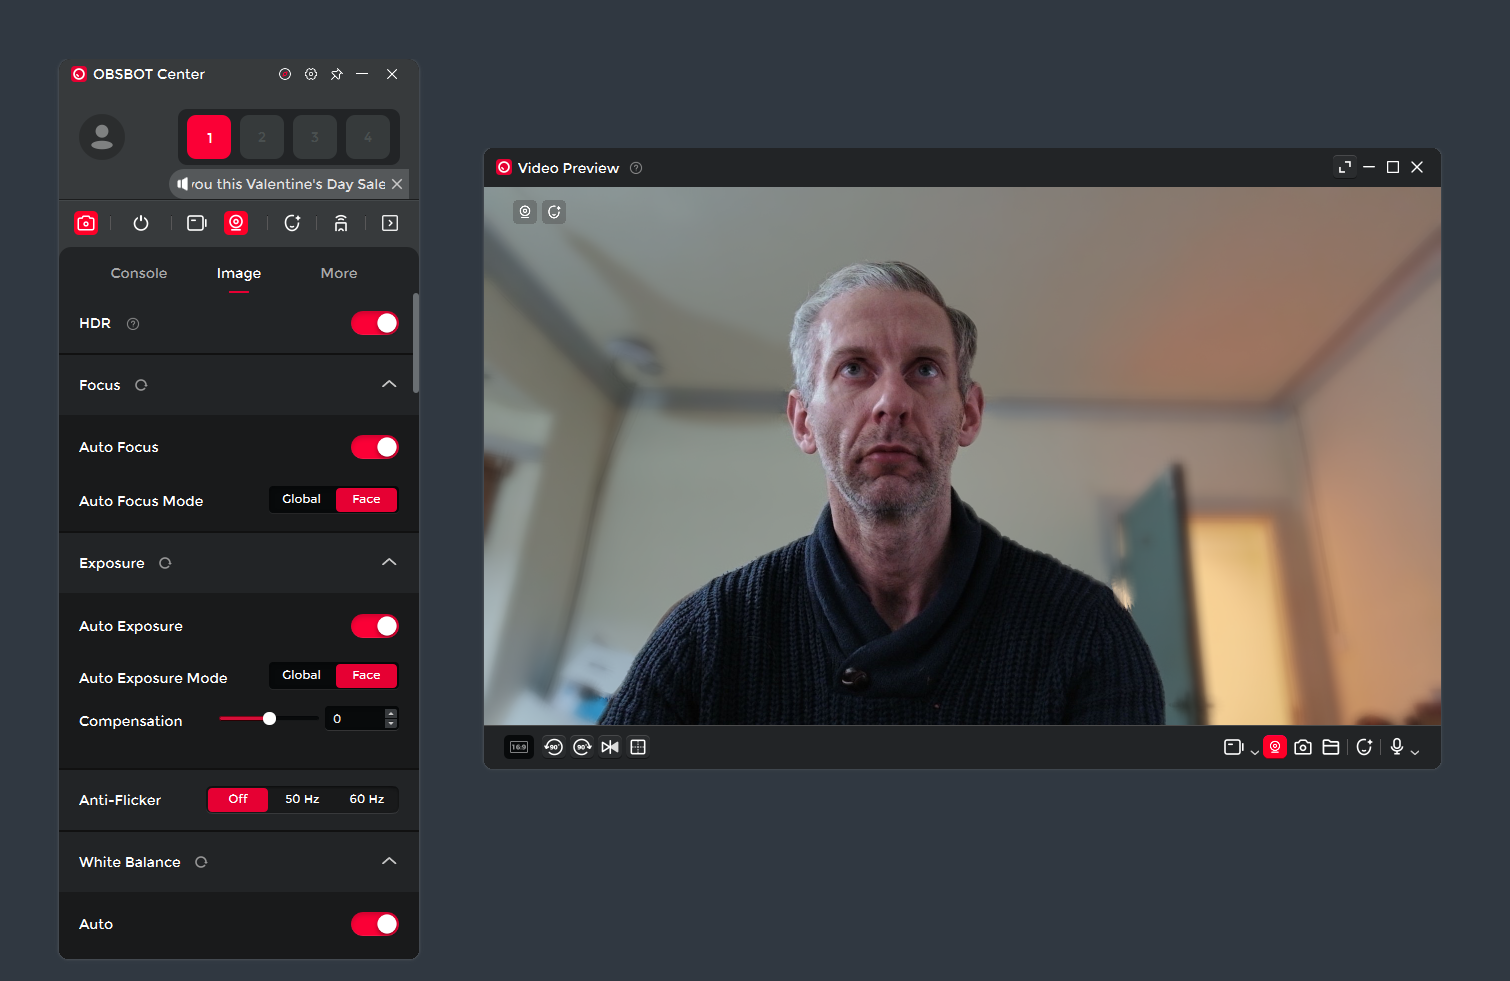1510x981 pixels.
Task: Collapse the White Balance section chevron
Action: [x=389, y=862]
